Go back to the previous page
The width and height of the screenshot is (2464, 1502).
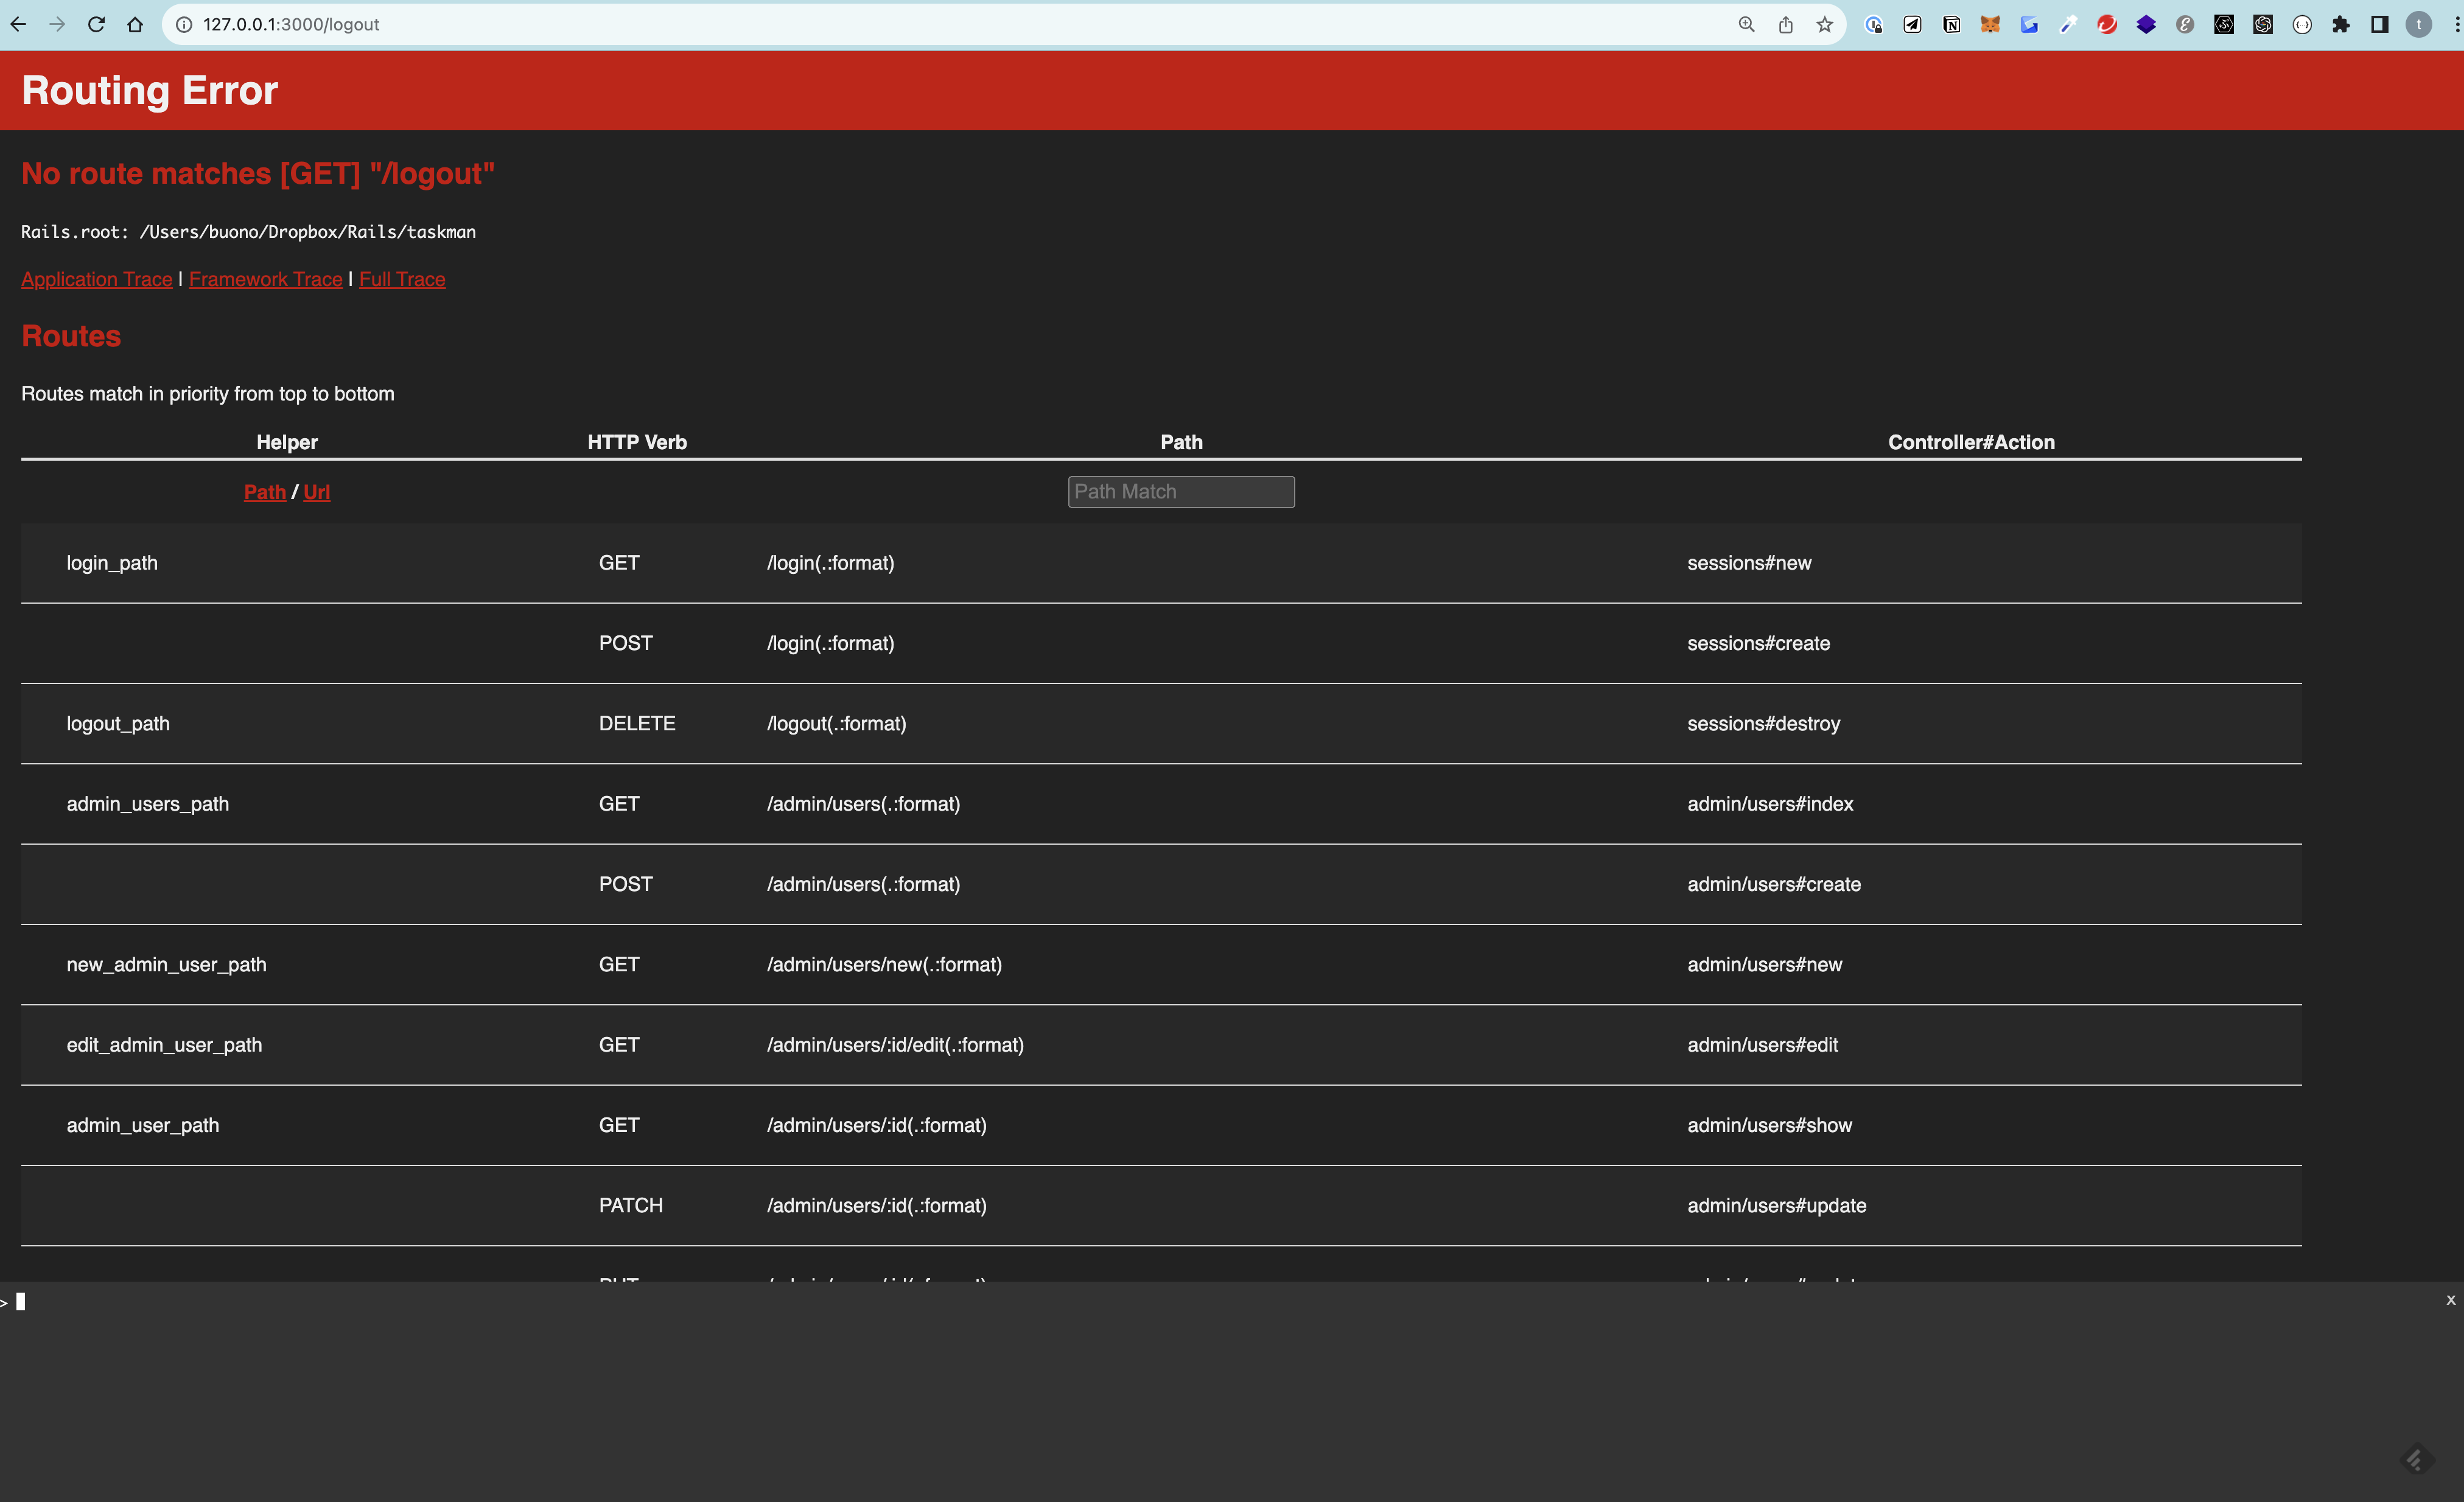[18, 24]
